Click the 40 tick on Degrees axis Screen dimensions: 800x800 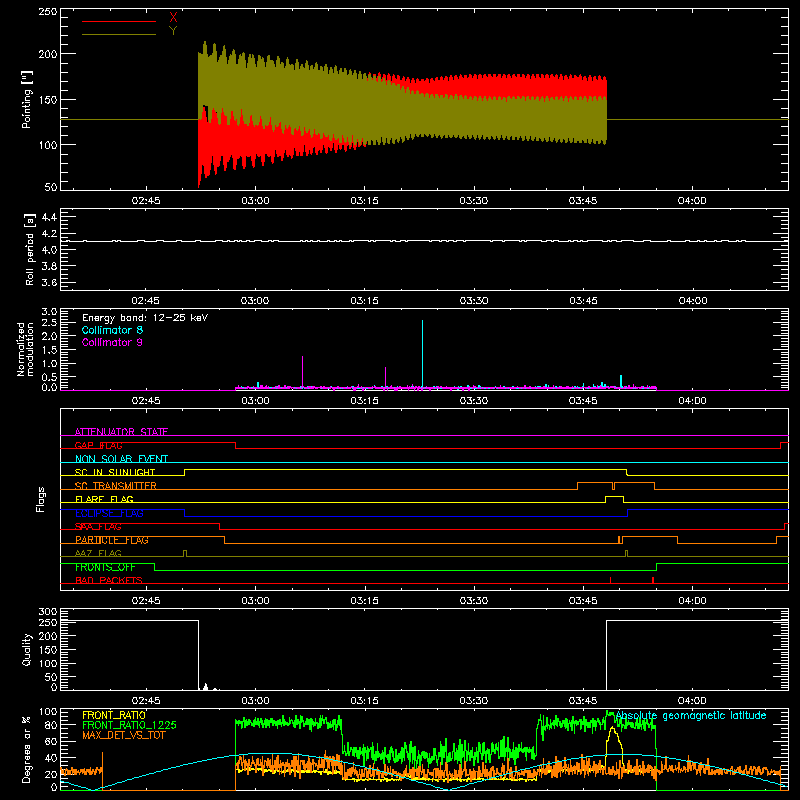(x=51, y=758)
